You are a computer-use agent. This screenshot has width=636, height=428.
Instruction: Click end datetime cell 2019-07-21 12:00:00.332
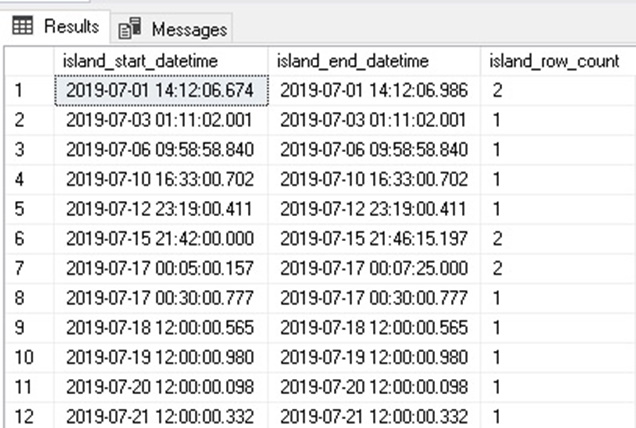(x=374, y=417)
